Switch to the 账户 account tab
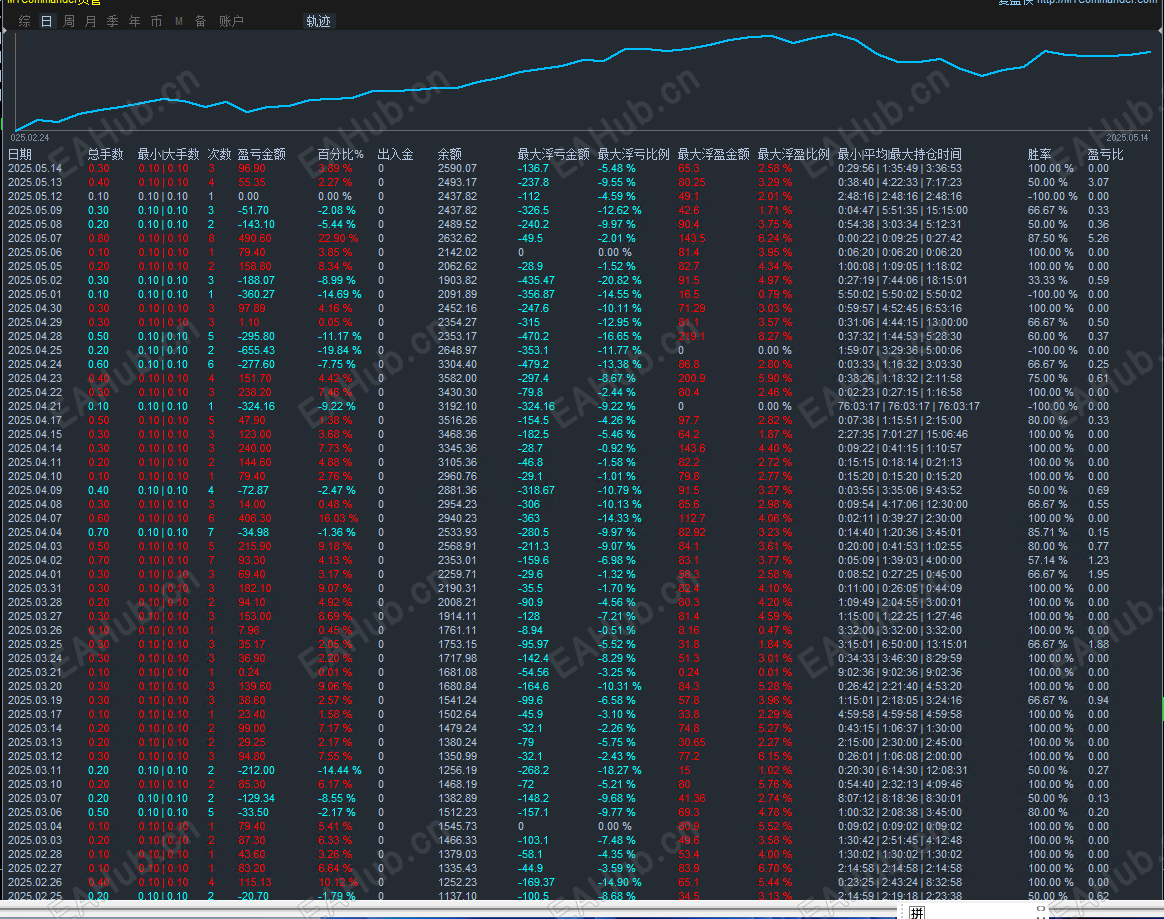 tap(231, 22)
